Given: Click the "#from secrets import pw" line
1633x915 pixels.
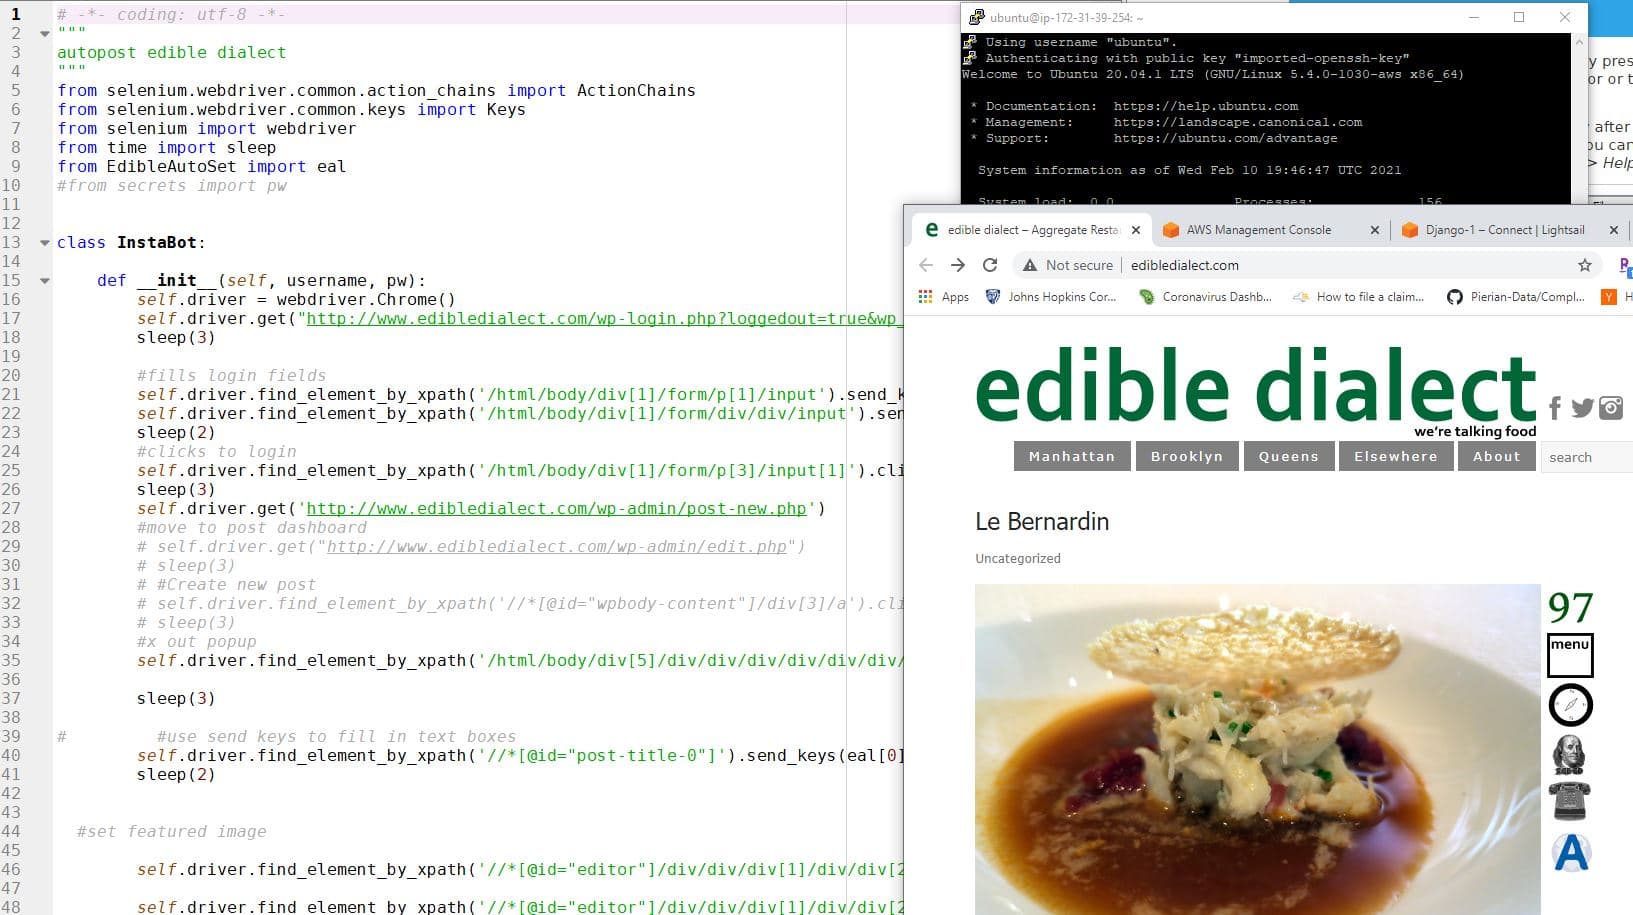Looking at the screenshot, I should (172, 185).
